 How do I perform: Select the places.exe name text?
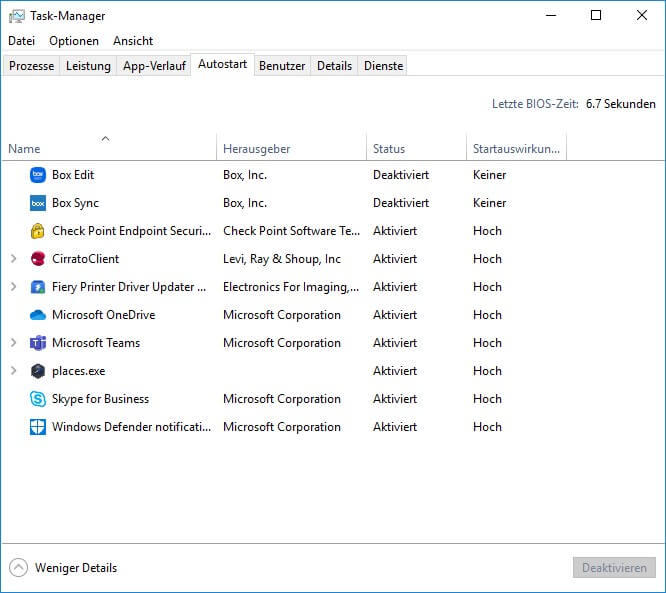point(79,371)
